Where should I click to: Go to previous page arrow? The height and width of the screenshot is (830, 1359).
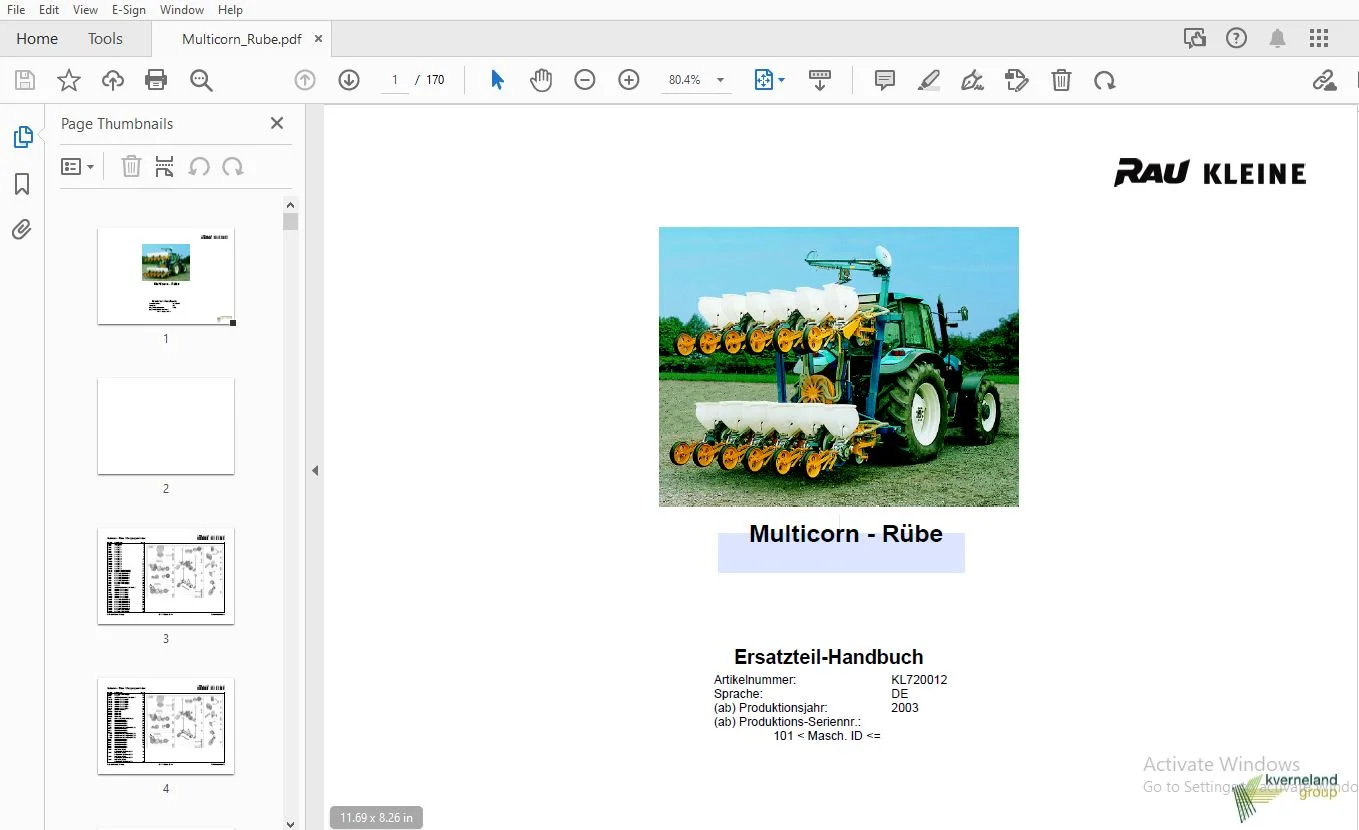[305, 80]
